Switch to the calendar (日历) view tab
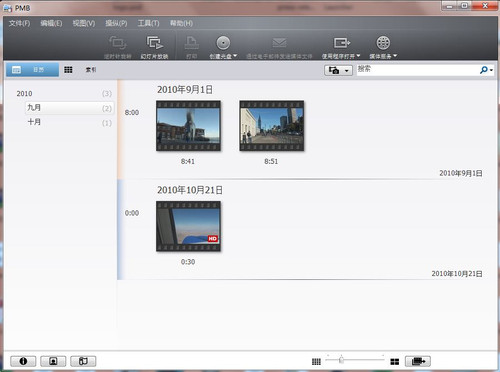Screen dimensions: 500x372 pos(32,70)
